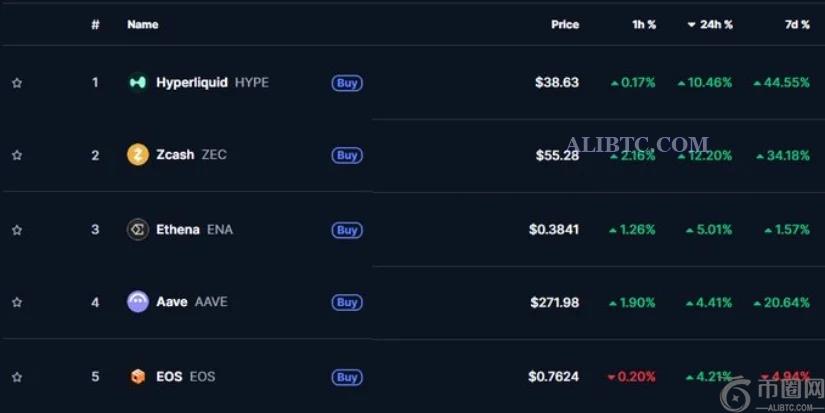Toggle the watchlist star for Zcash
This screenshot has height=413, width=825.
(17, 156)
